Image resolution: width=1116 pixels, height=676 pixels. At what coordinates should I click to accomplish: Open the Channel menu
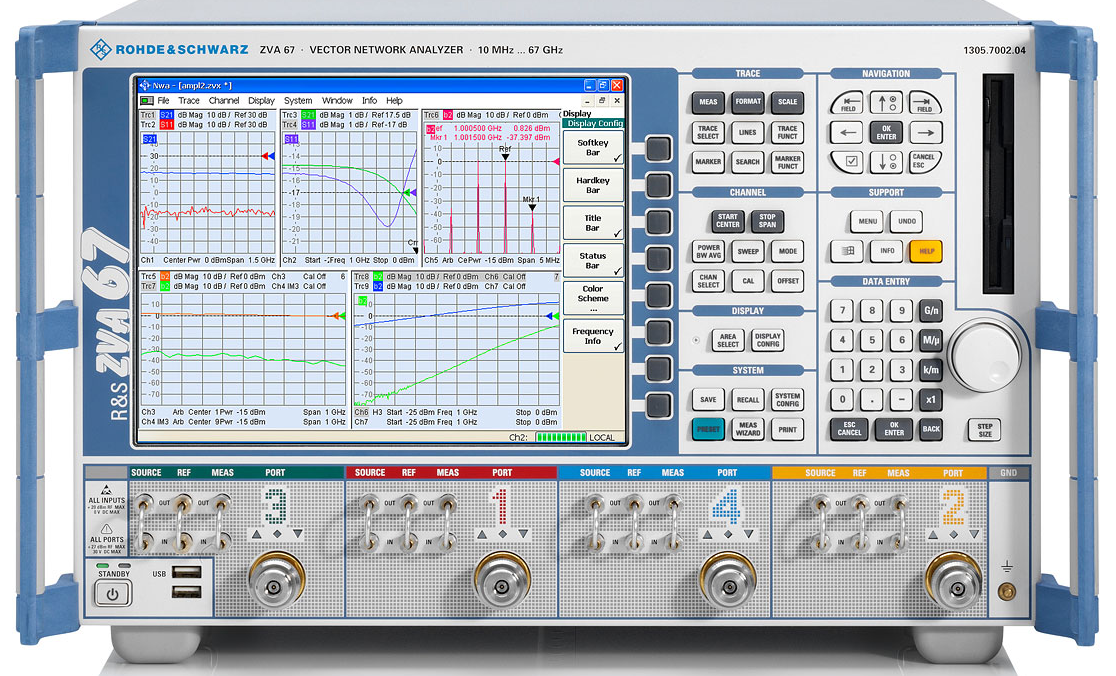pos(223,101)
